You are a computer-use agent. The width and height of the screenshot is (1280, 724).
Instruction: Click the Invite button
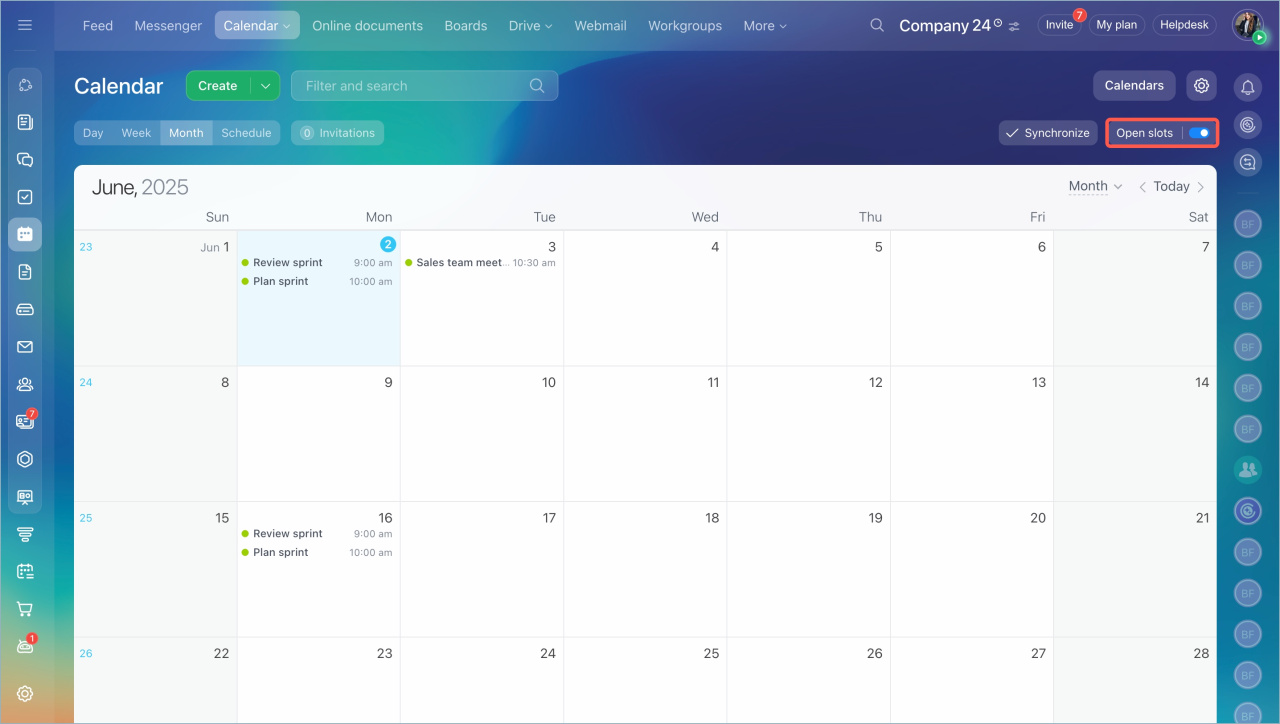click(1059, 25)
